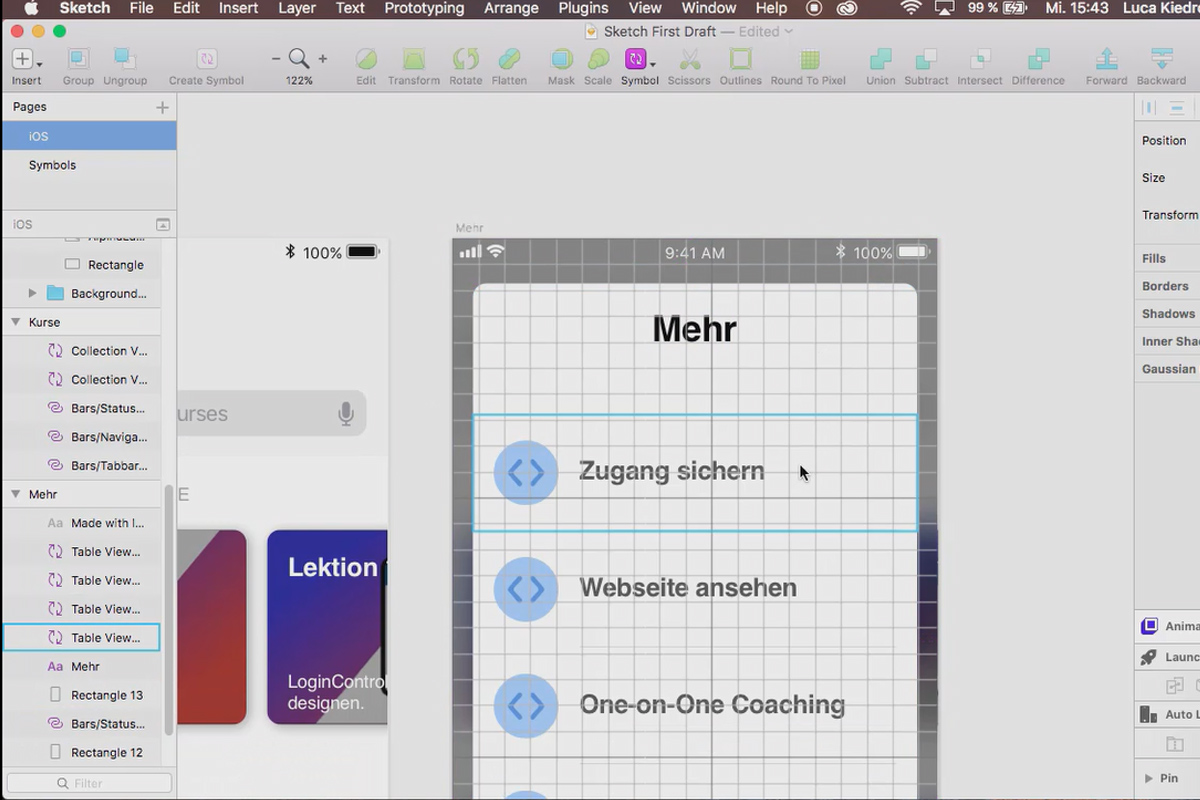Click the Webseite ansehen row on artboard
The height and width of the screenshot is (800, 1200).
coord(695,588)
